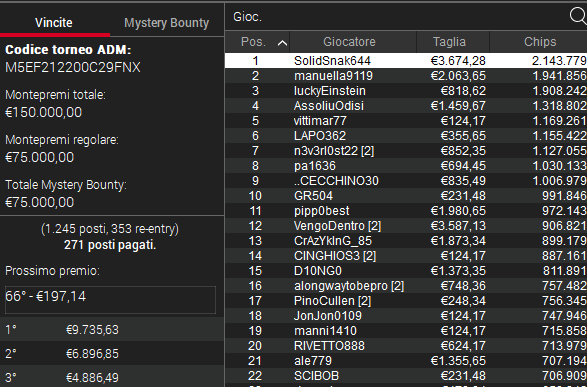587x387 pixels.
Task: Click the 271 posti pagati text
Action: tap(110, 245)
